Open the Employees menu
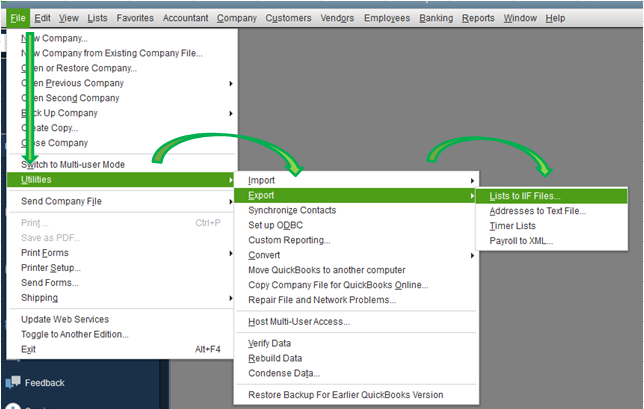Screen dimensions: 644x409 coord(387,18)
